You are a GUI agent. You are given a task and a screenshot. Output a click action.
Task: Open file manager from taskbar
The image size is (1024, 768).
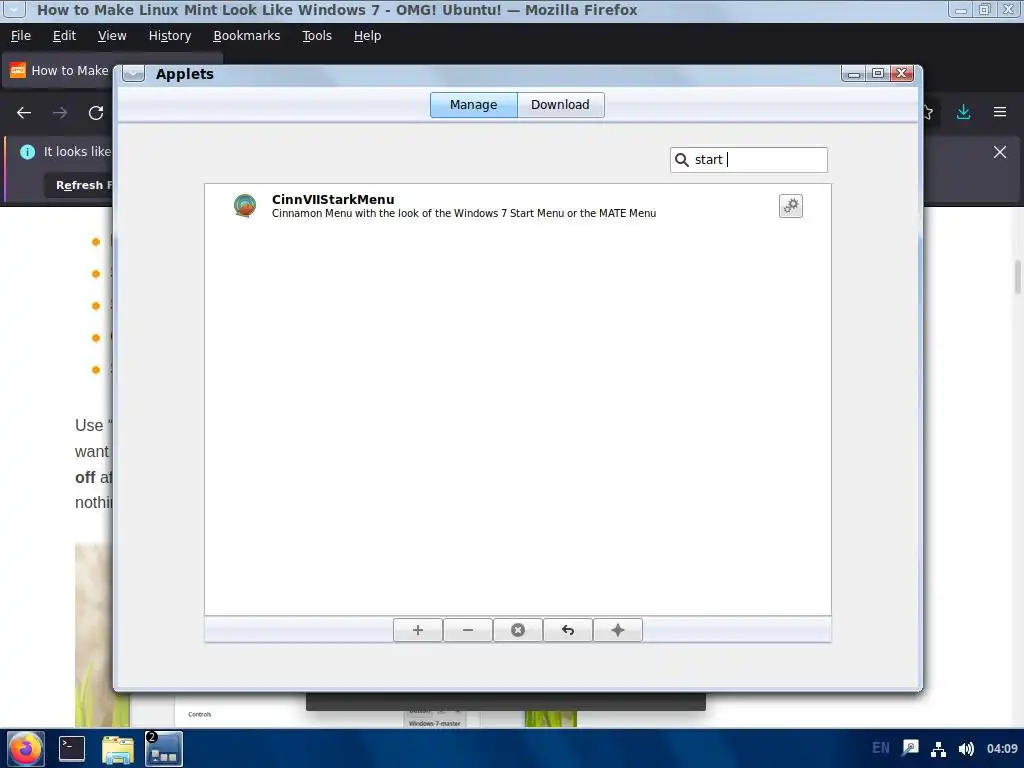(x=118, y=749)
